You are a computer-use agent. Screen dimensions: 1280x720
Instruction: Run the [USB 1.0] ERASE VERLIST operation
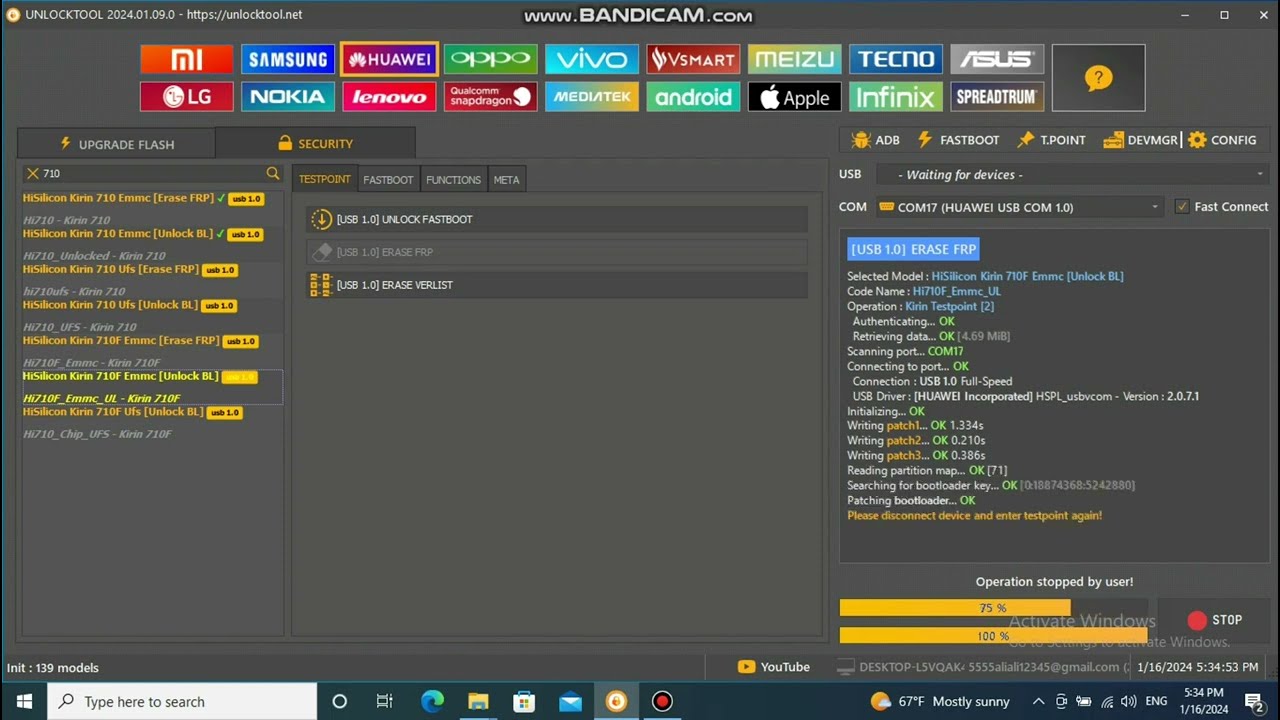(557, 285)
